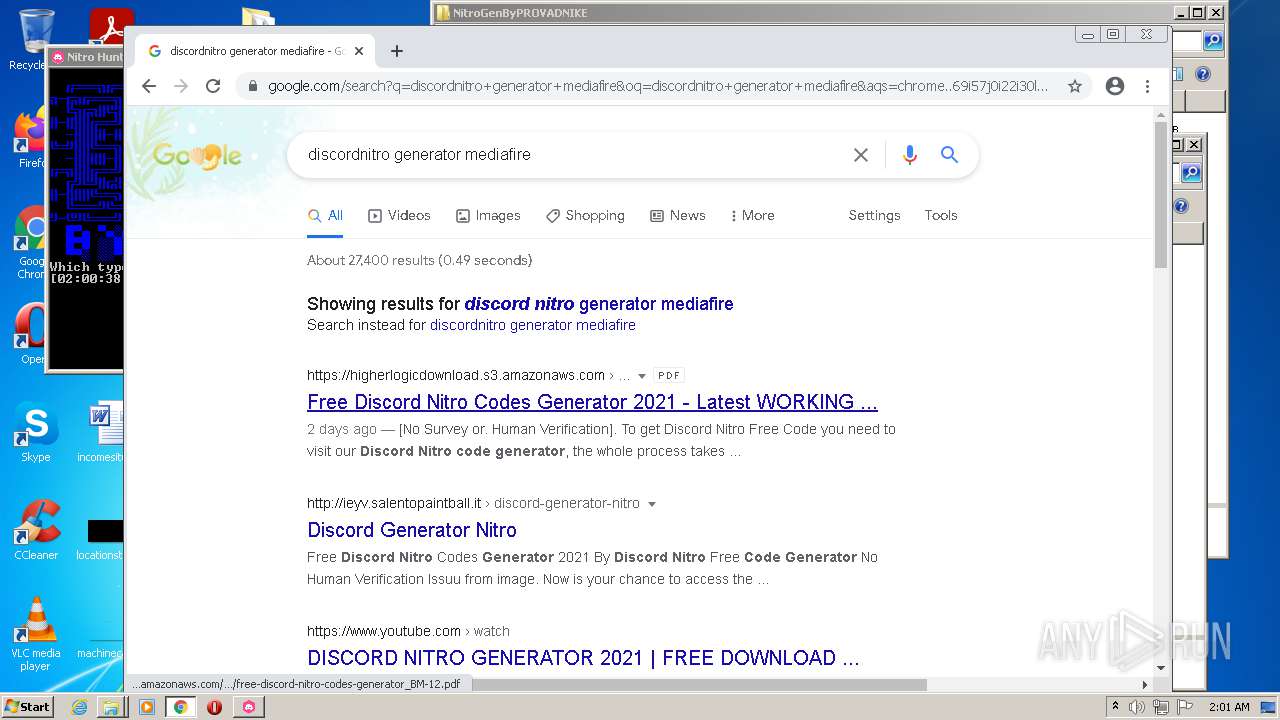This screenshot has width=1280, height=720.
Task: Search instead for discordnitro generator mediafire
Action: [x=533, y=325]
